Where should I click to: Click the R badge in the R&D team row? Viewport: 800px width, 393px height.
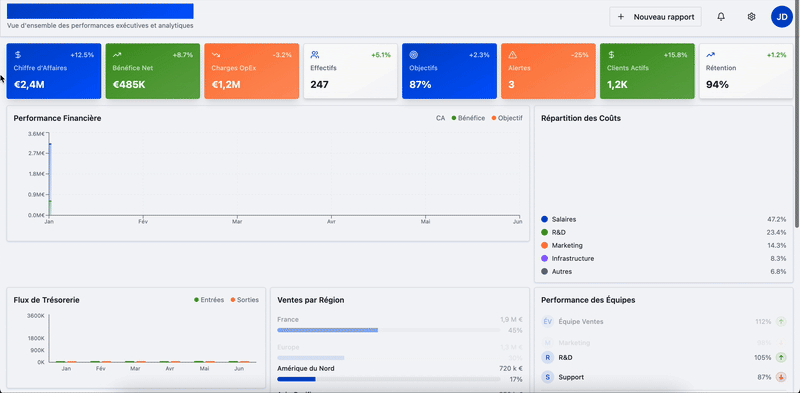click(x=547, y=358)
